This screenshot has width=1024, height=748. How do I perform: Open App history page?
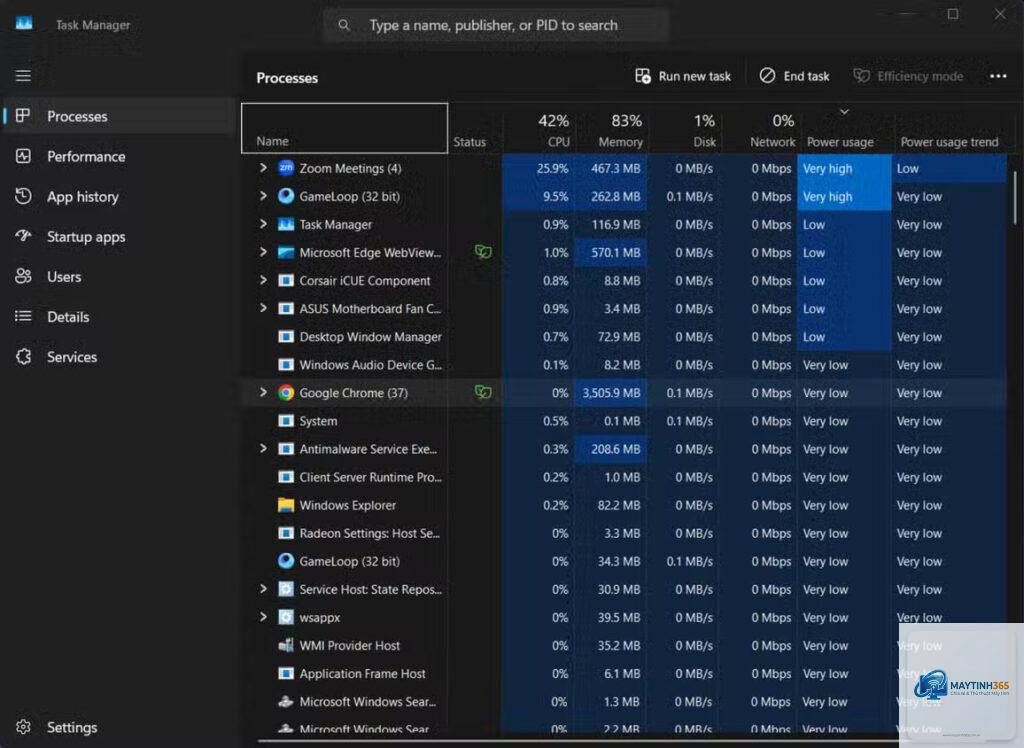pos(120,197)
